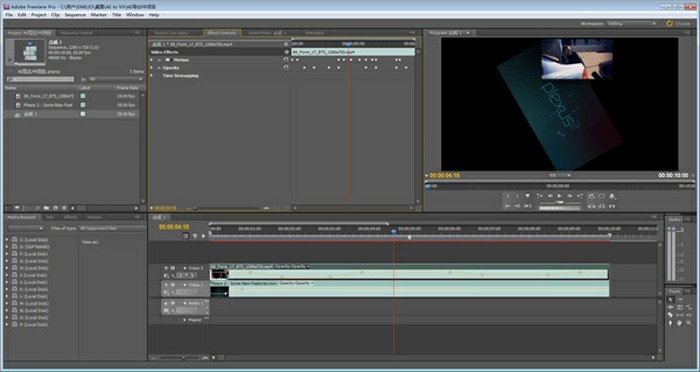Click the Add Marker icon in Program monitor

[528, 196]
